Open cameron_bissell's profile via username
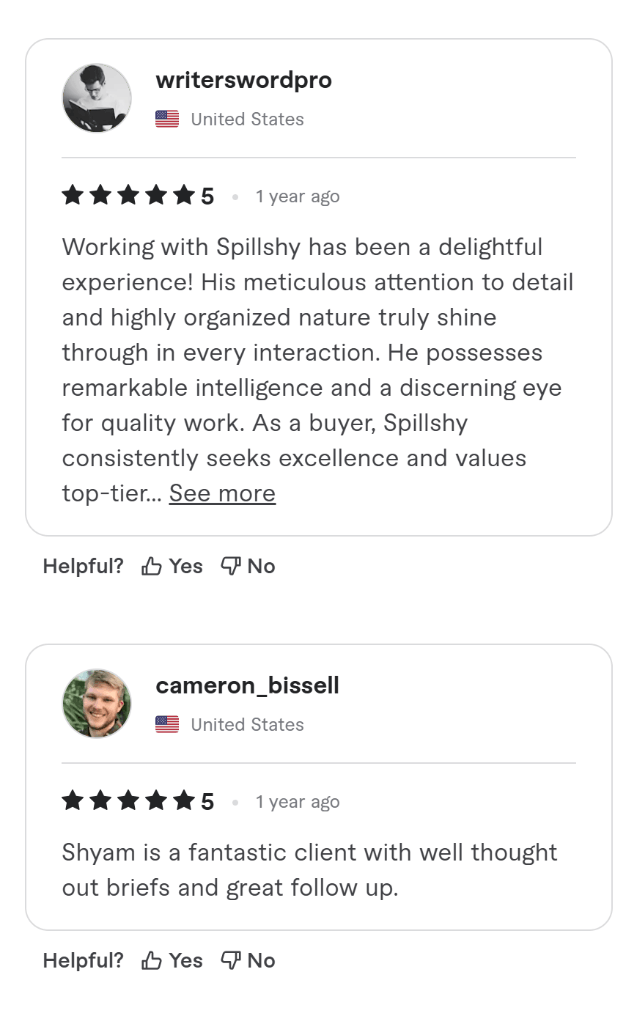Viewport: 626px width, 1024px height. click(247, 686)
